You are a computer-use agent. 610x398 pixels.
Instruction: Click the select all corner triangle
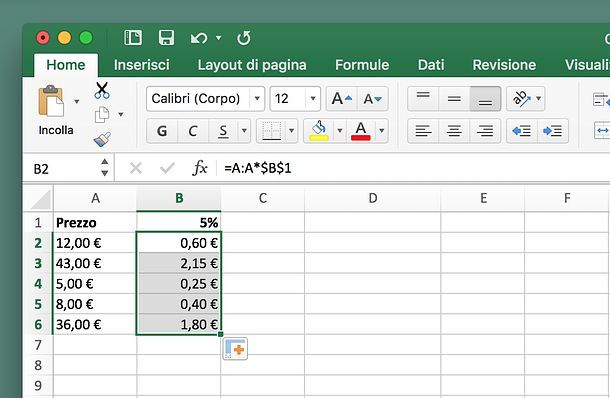point(40,199)
